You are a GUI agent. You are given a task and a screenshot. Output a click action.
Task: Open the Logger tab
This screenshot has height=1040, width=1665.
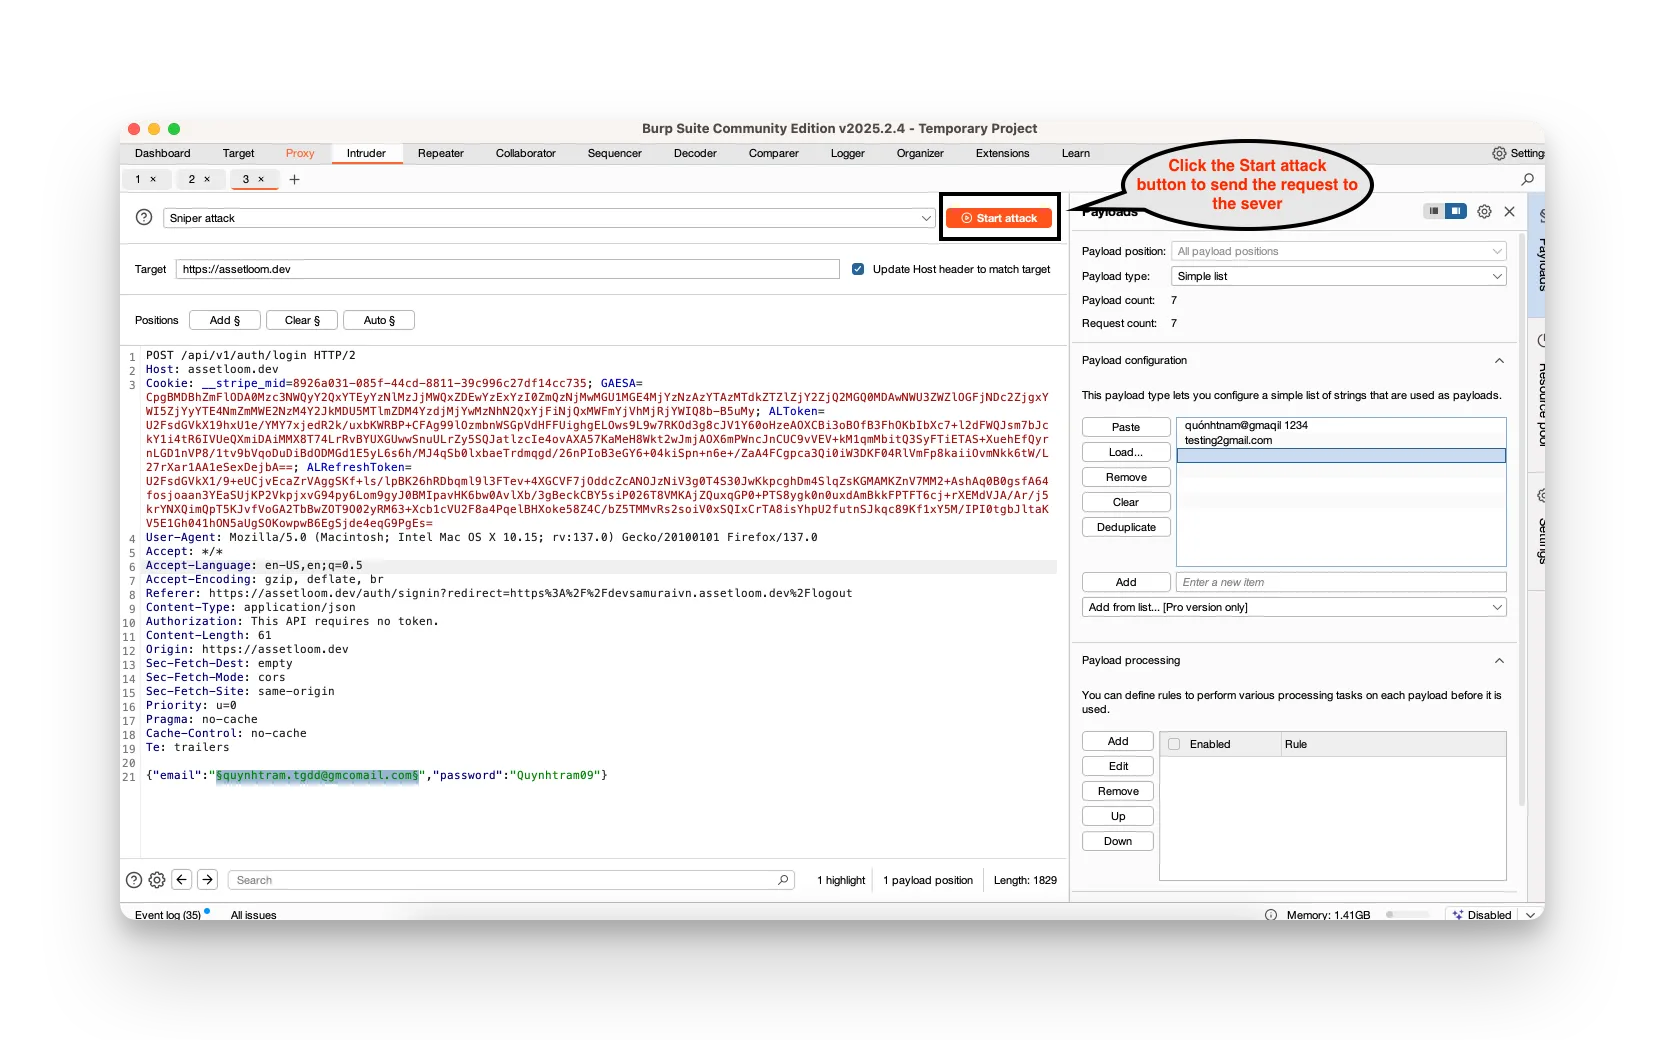(848, 153)
